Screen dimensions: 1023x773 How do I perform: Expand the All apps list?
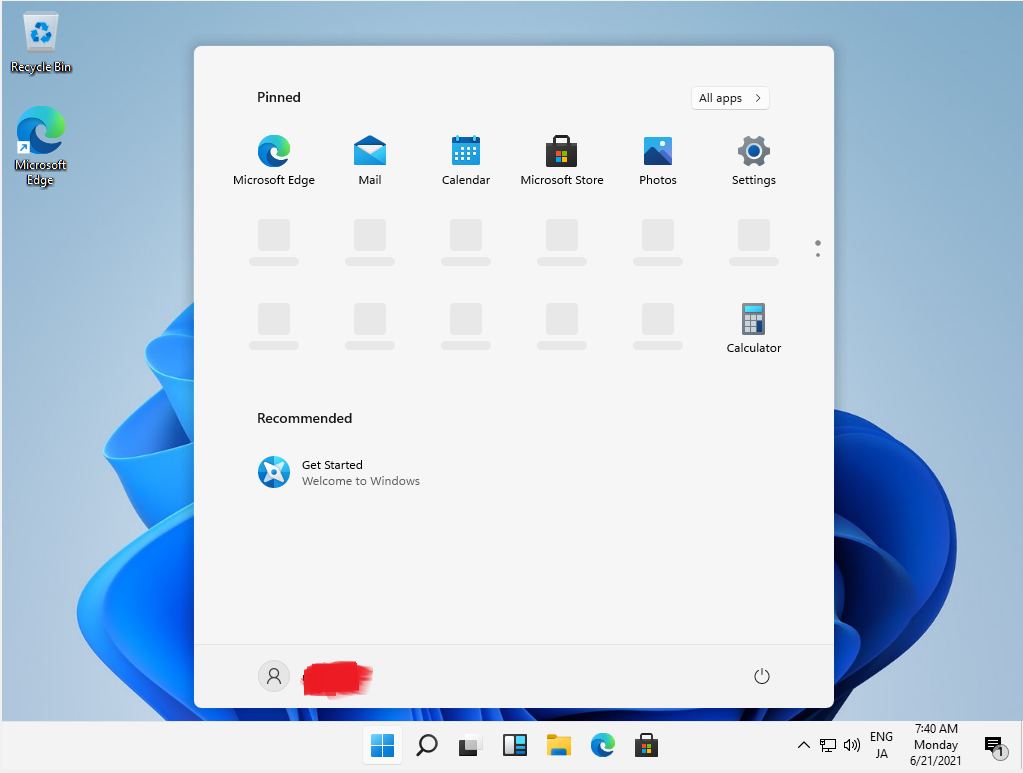[x=730, y=98]
